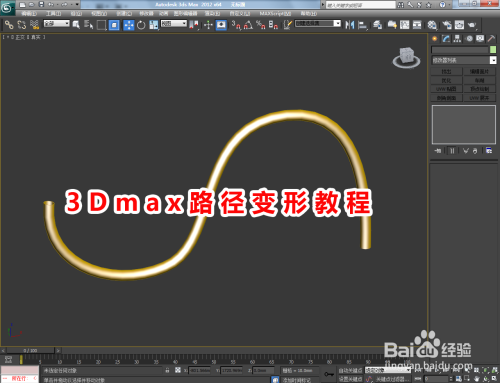Click the 自动关键点 button

[x=350, y=370]
